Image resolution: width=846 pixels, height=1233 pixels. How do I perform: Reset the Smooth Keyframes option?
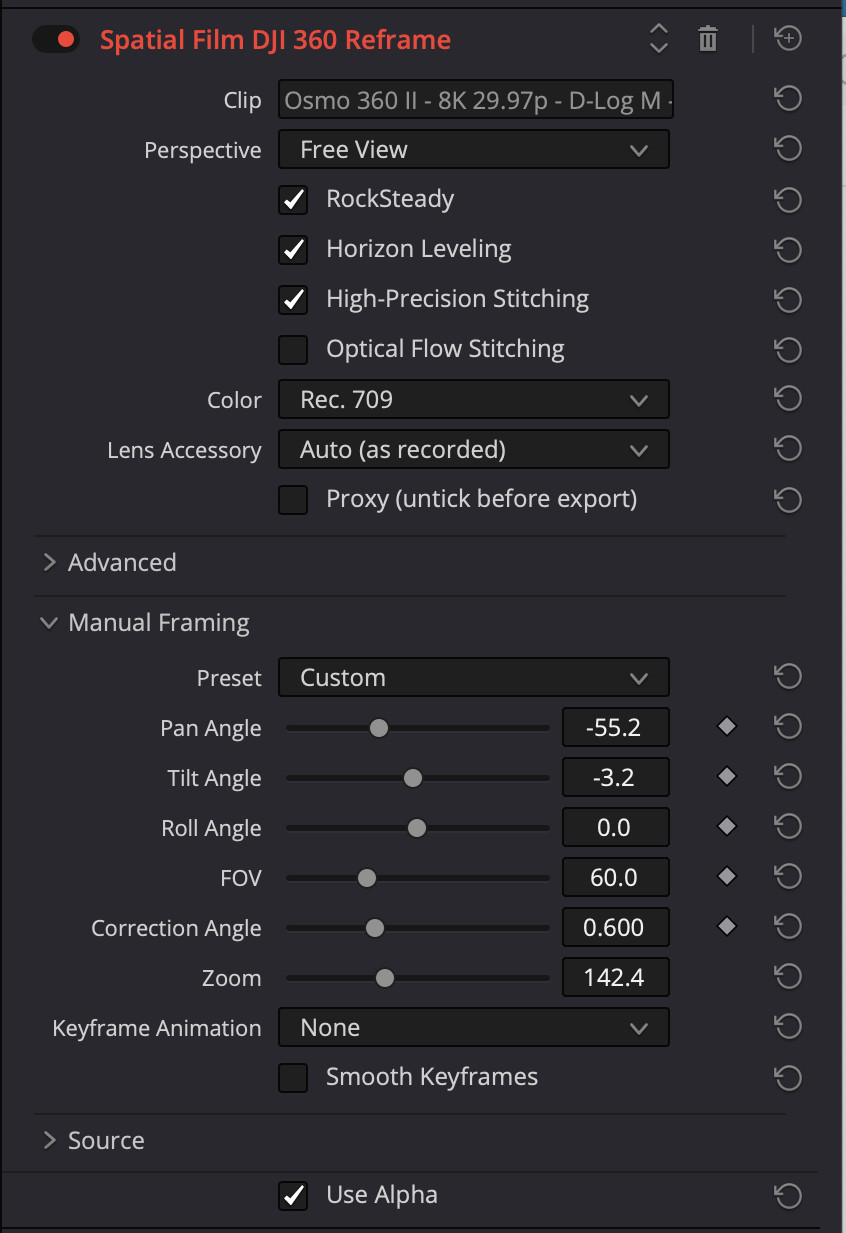point(788,1077)
